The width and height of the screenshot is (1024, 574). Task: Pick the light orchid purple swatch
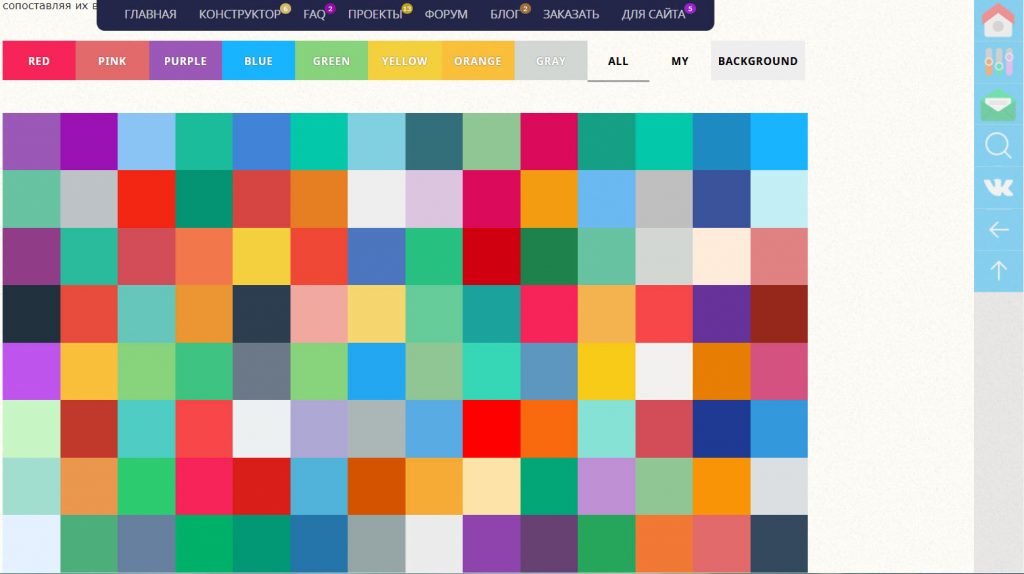[x=607, y=486]
